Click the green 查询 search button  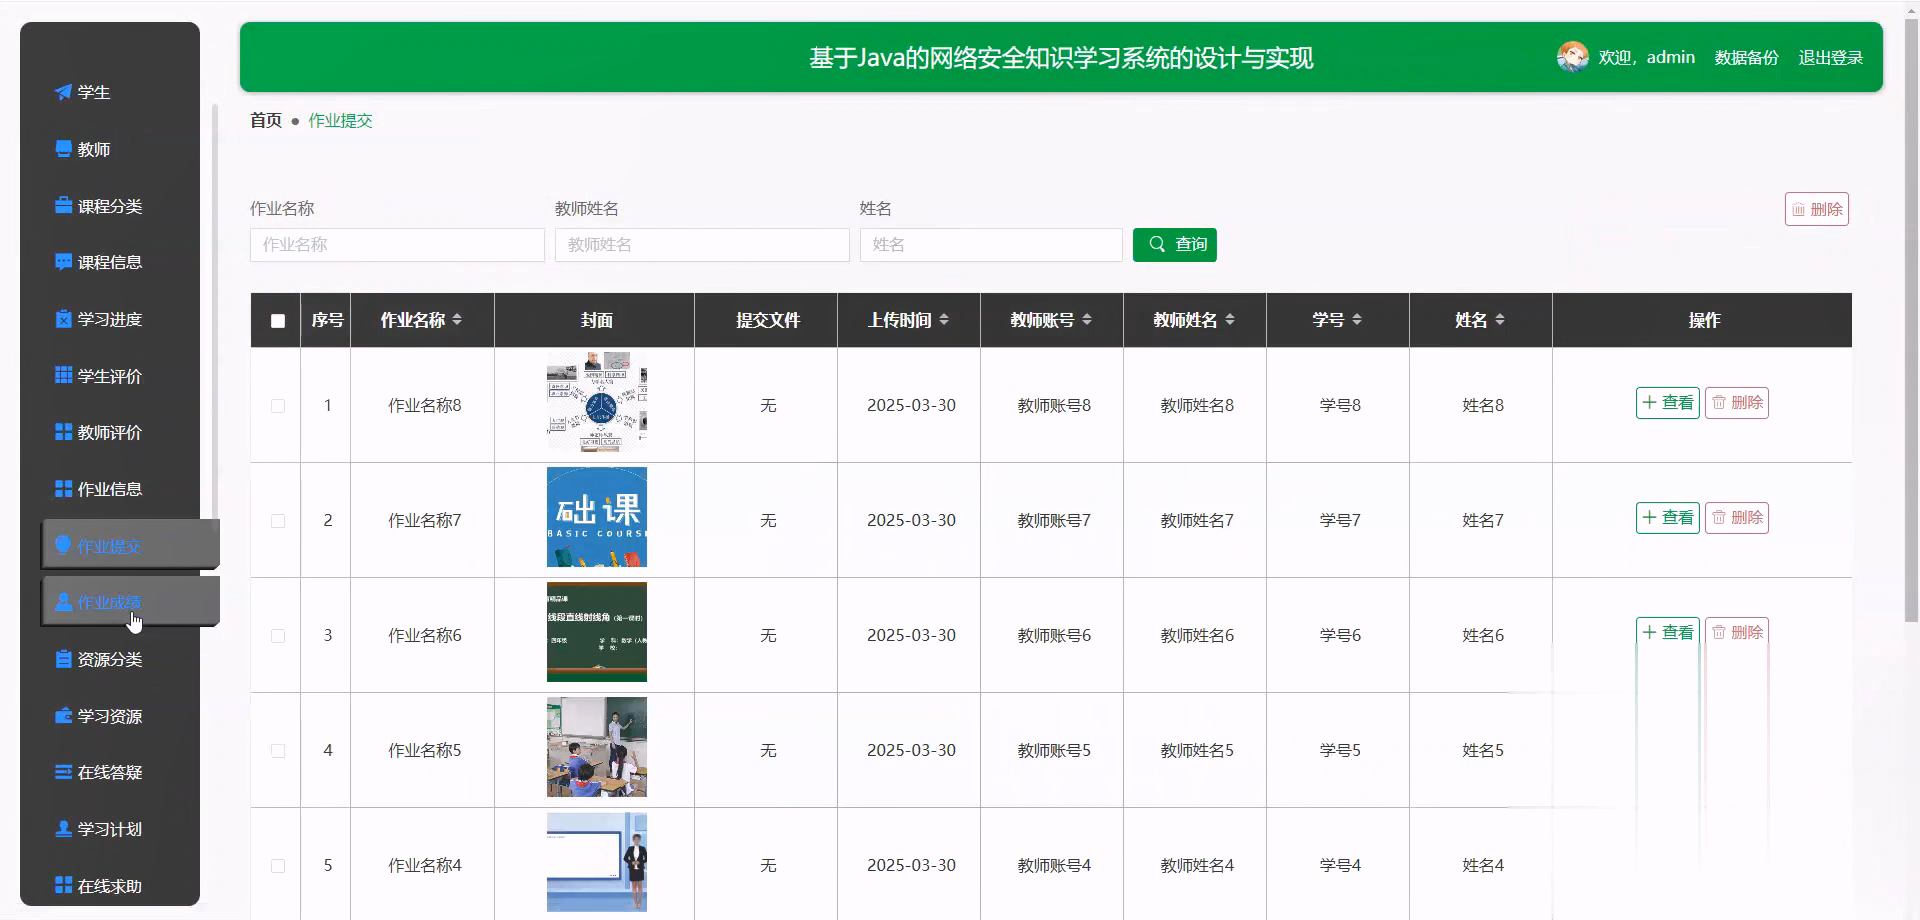(1175, 244)
